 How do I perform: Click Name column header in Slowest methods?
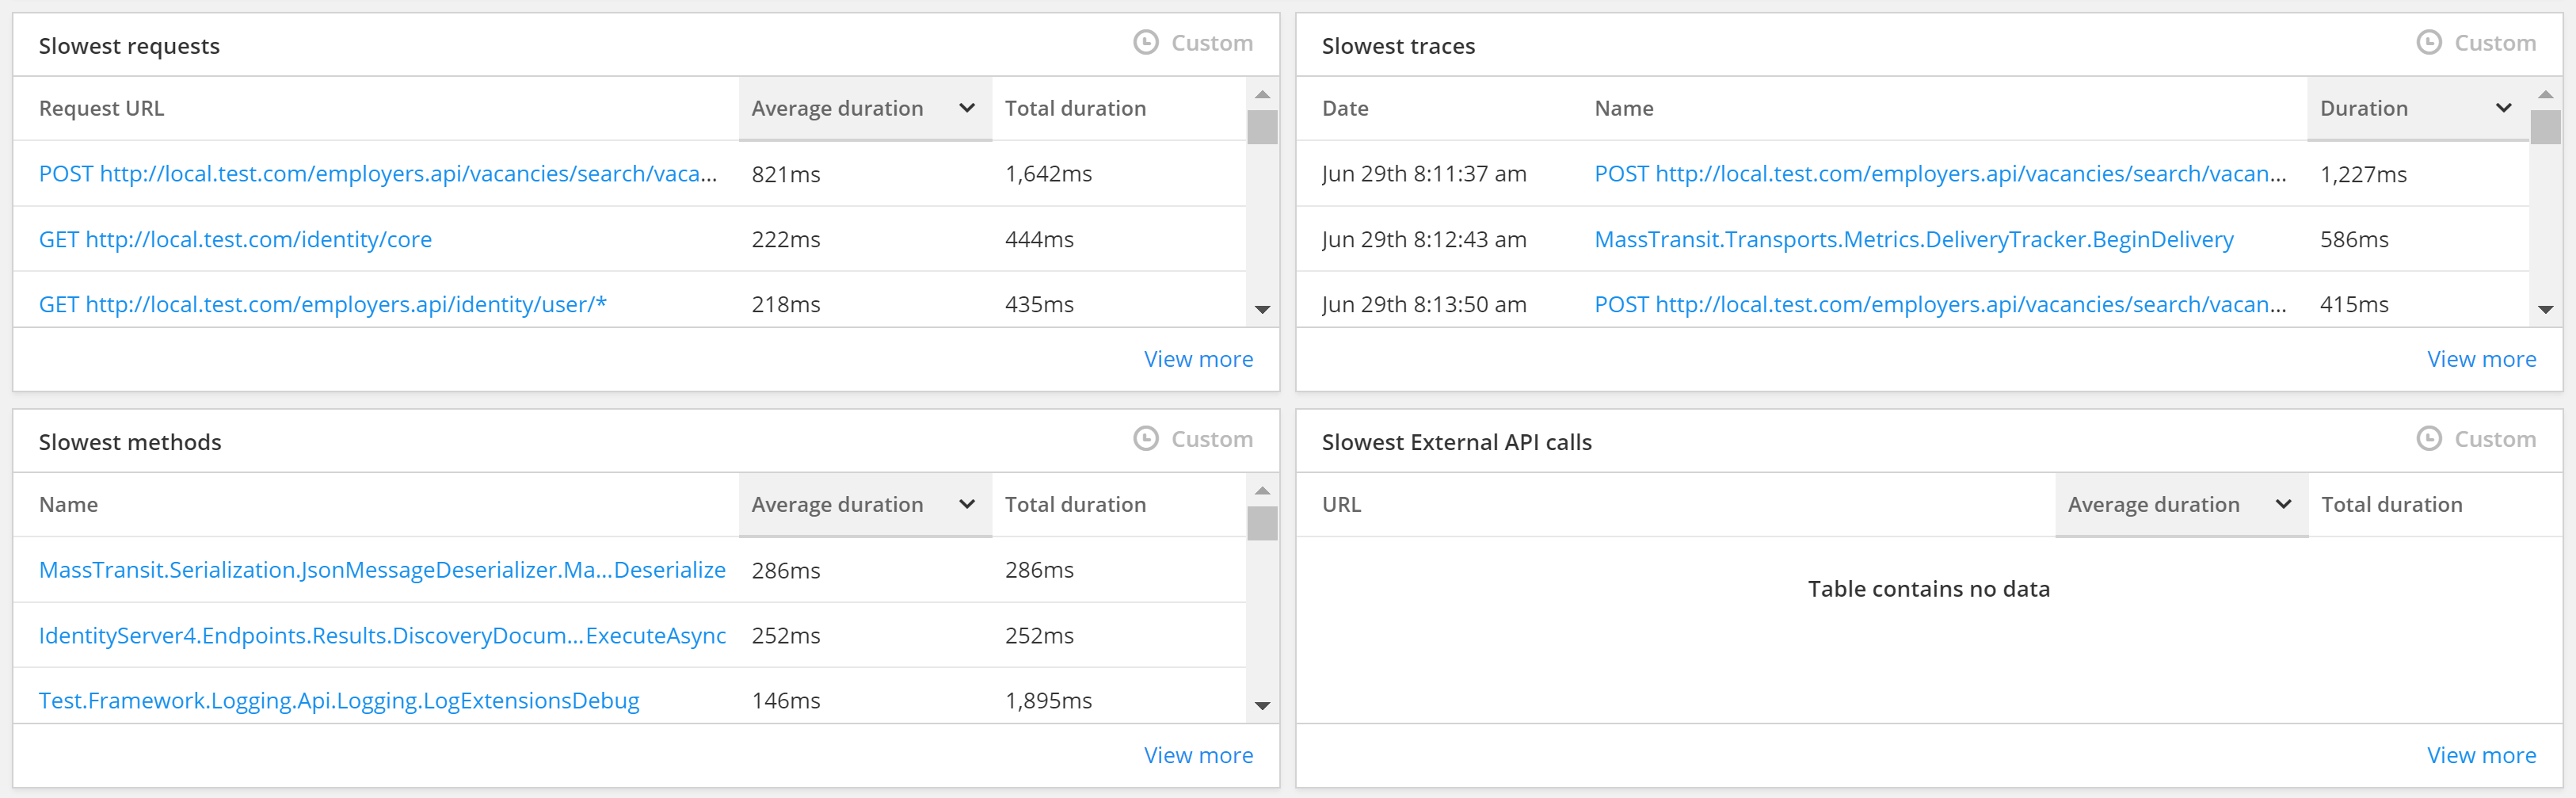[x=68, y=504]
